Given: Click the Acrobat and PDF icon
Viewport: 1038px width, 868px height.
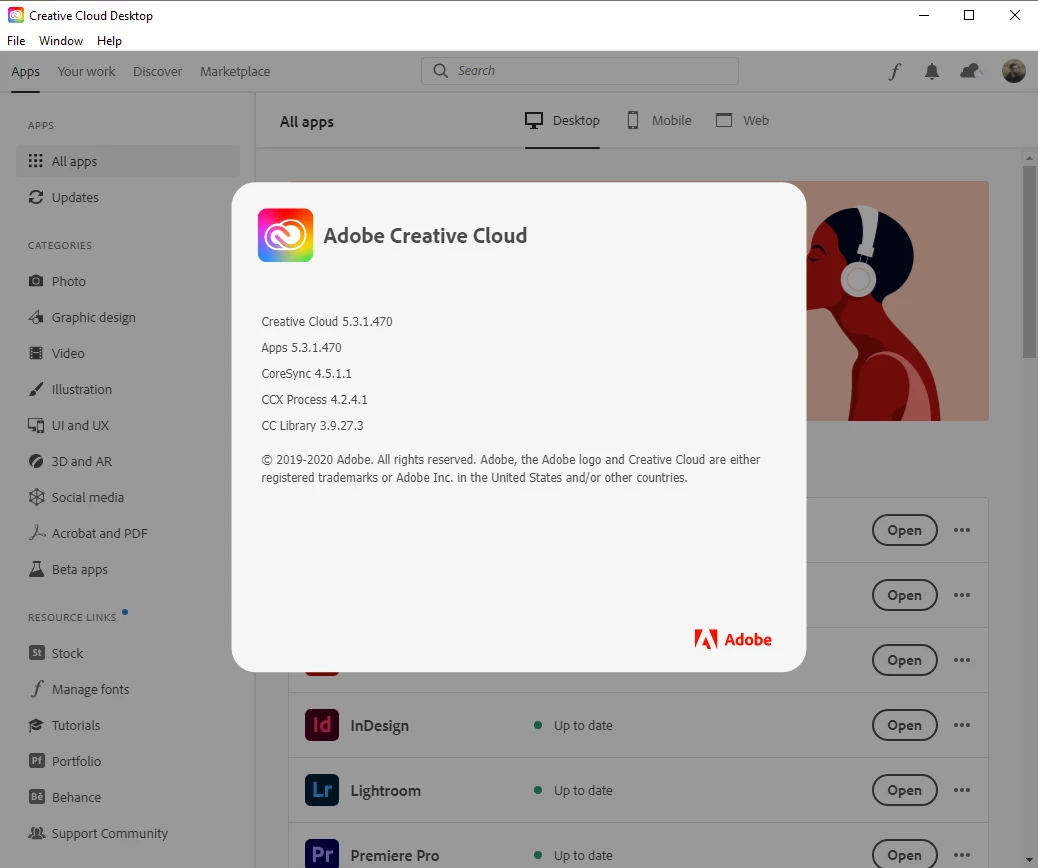Looking at the screenshot, I should coord(36,532).
